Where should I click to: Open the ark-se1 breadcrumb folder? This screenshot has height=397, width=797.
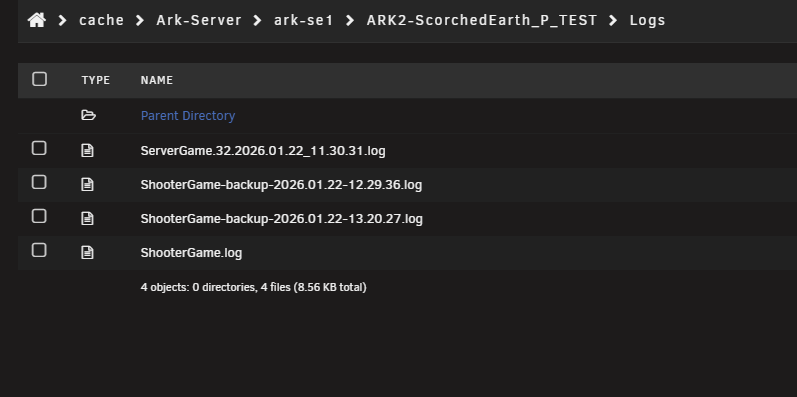click(x=303, y=20)
